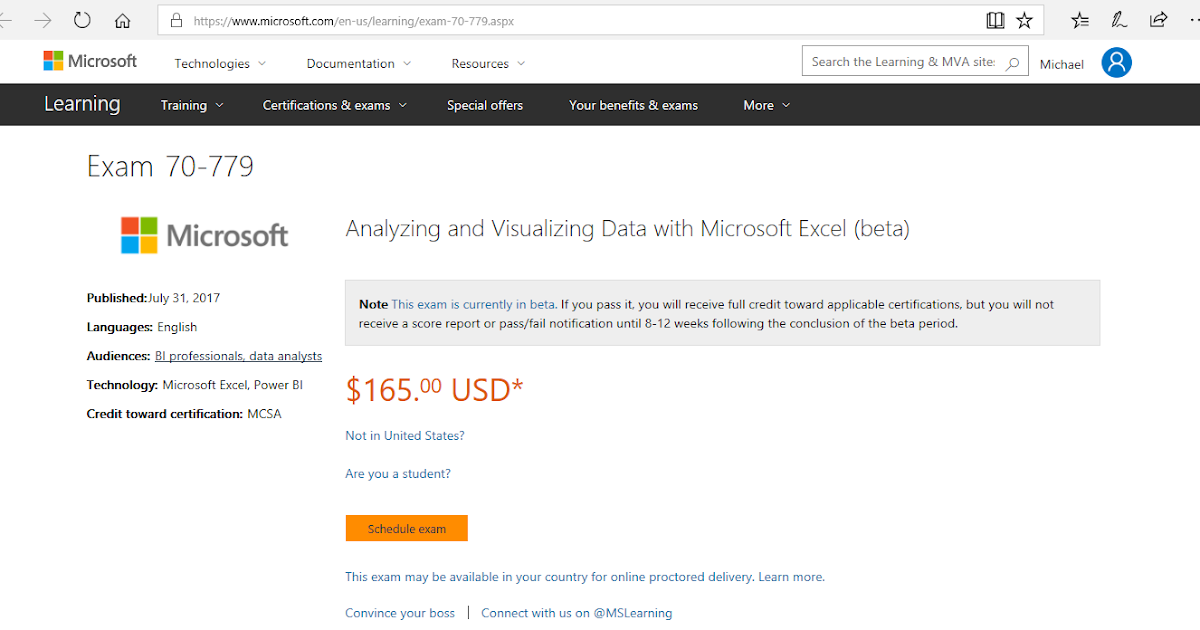Screen dimensions: 1200x630
Task: Share this page using the share icon
Action: point(1157,20)
